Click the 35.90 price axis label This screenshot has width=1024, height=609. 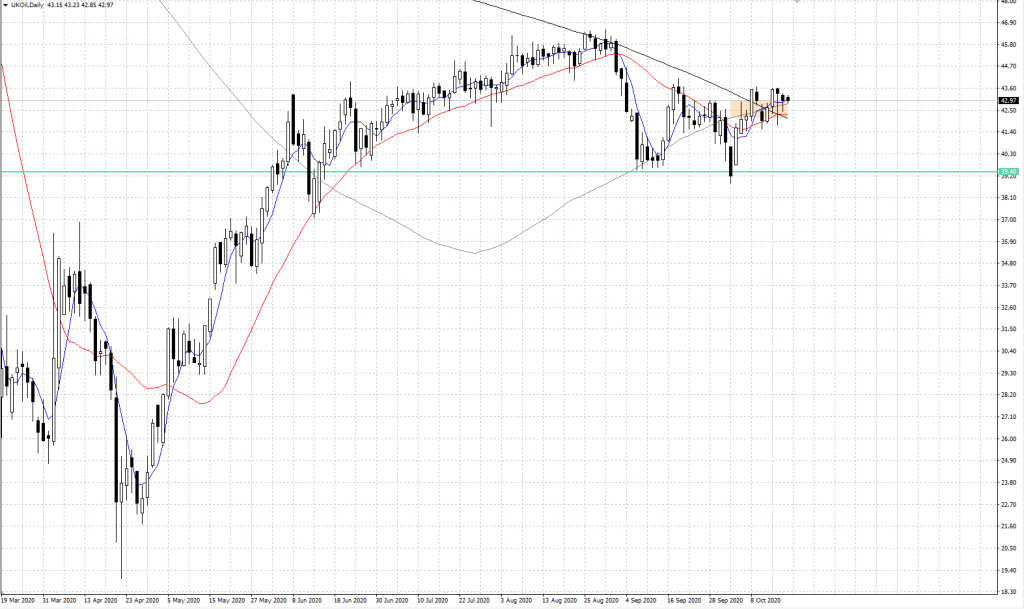point(1008,241)
